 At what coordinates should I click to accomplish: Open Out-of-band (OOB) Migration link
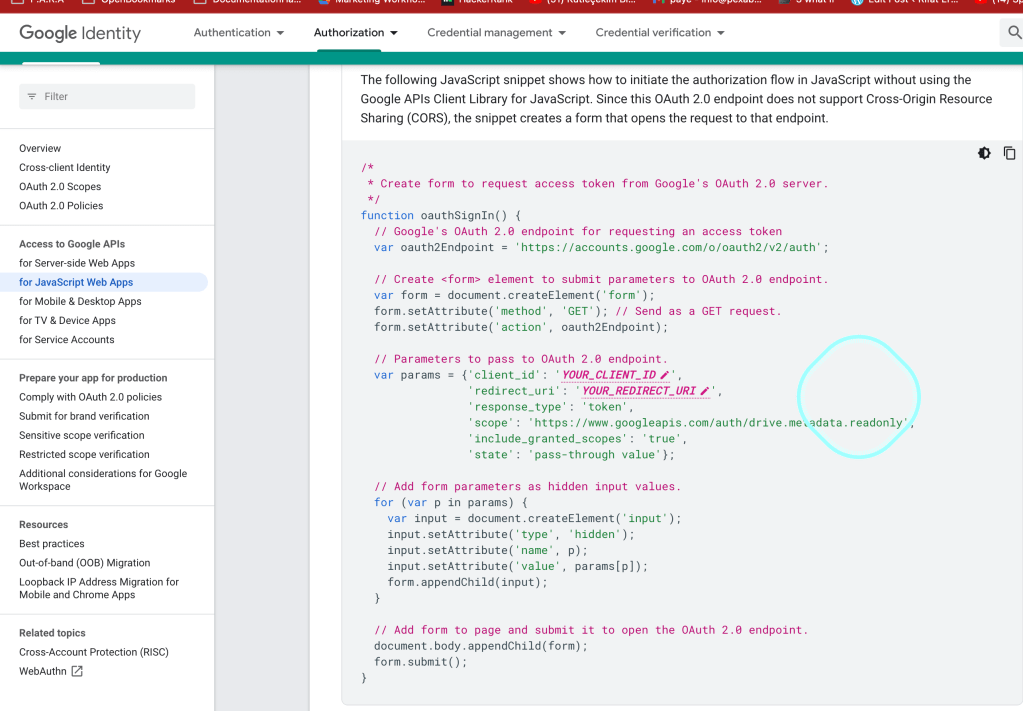(84, 563)
